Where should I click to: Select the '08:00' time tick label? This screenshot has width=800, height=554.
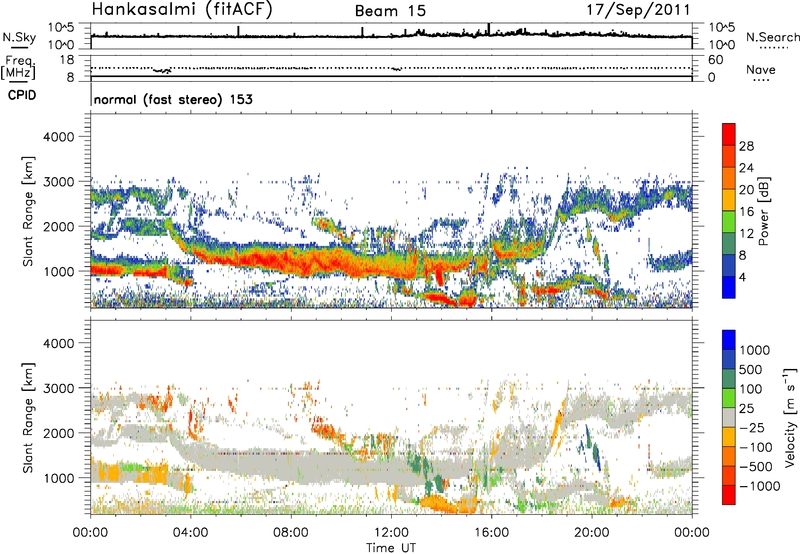click(x=291, y=533)
